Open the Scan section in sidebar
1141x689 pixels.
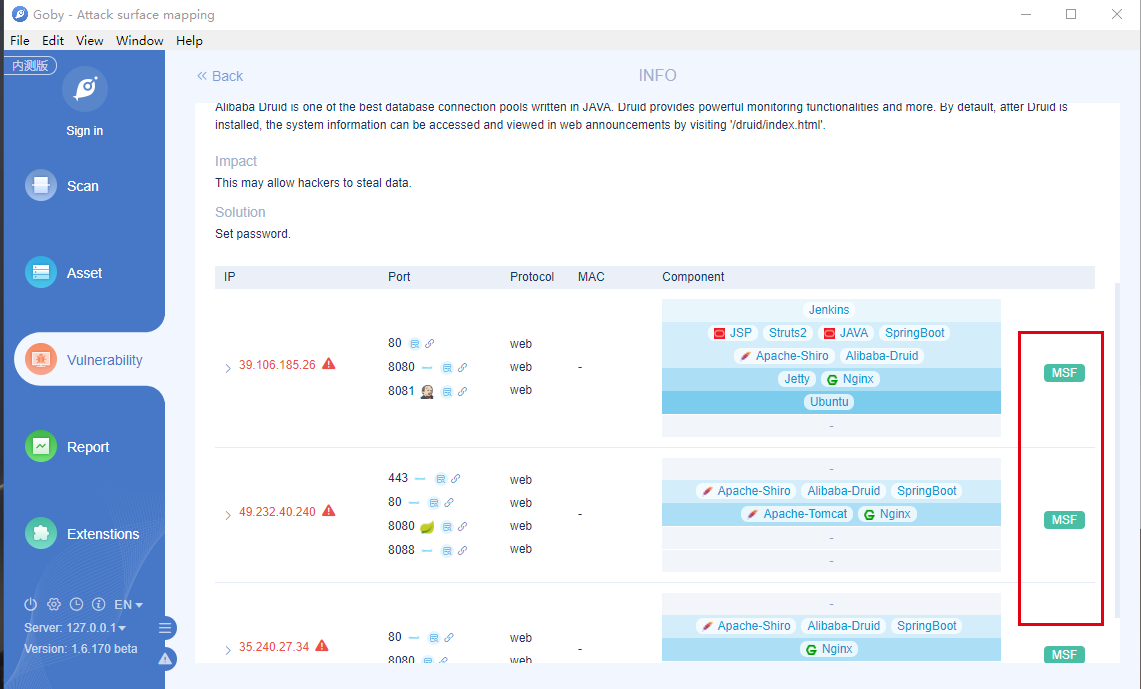tap(63, 186)
